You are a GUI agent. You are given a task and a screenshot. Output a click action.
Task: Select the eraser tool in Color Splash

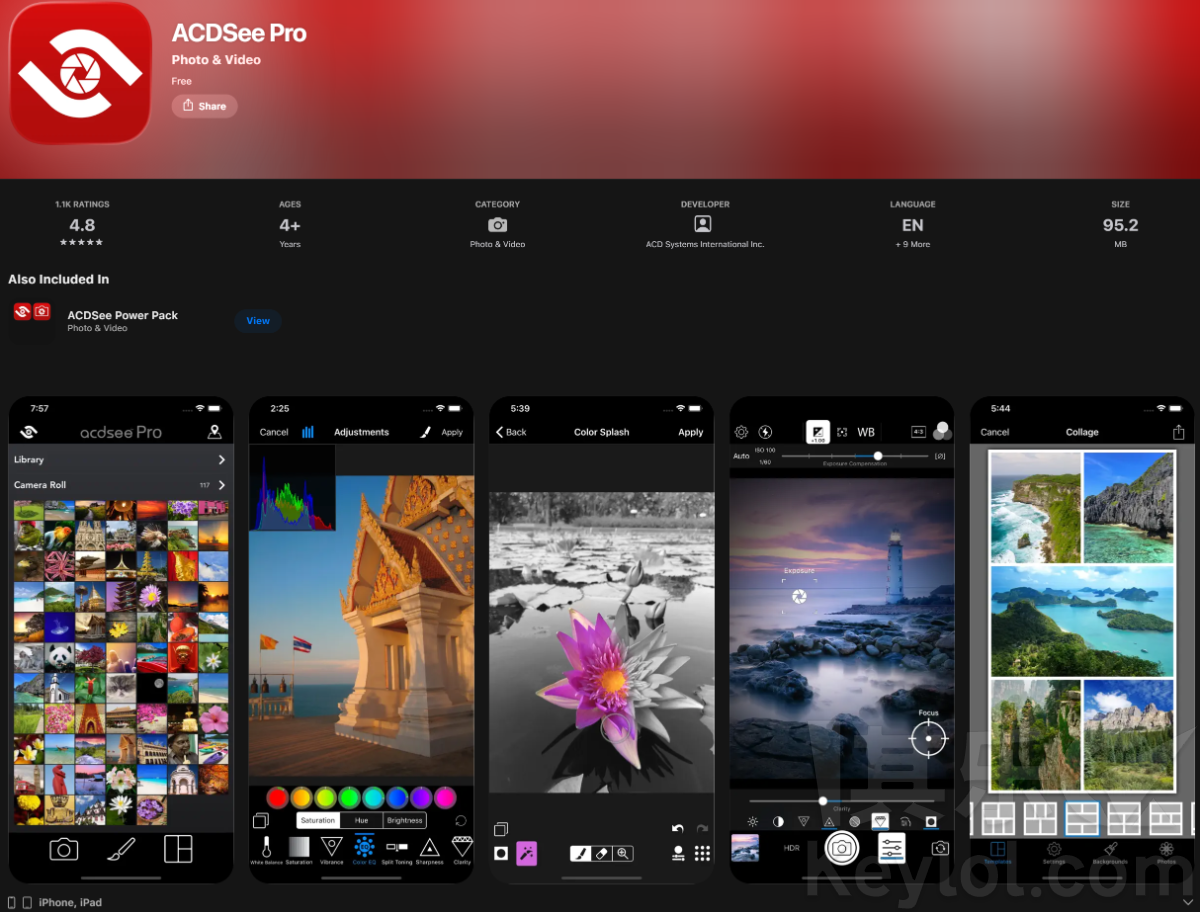point(601,853)
